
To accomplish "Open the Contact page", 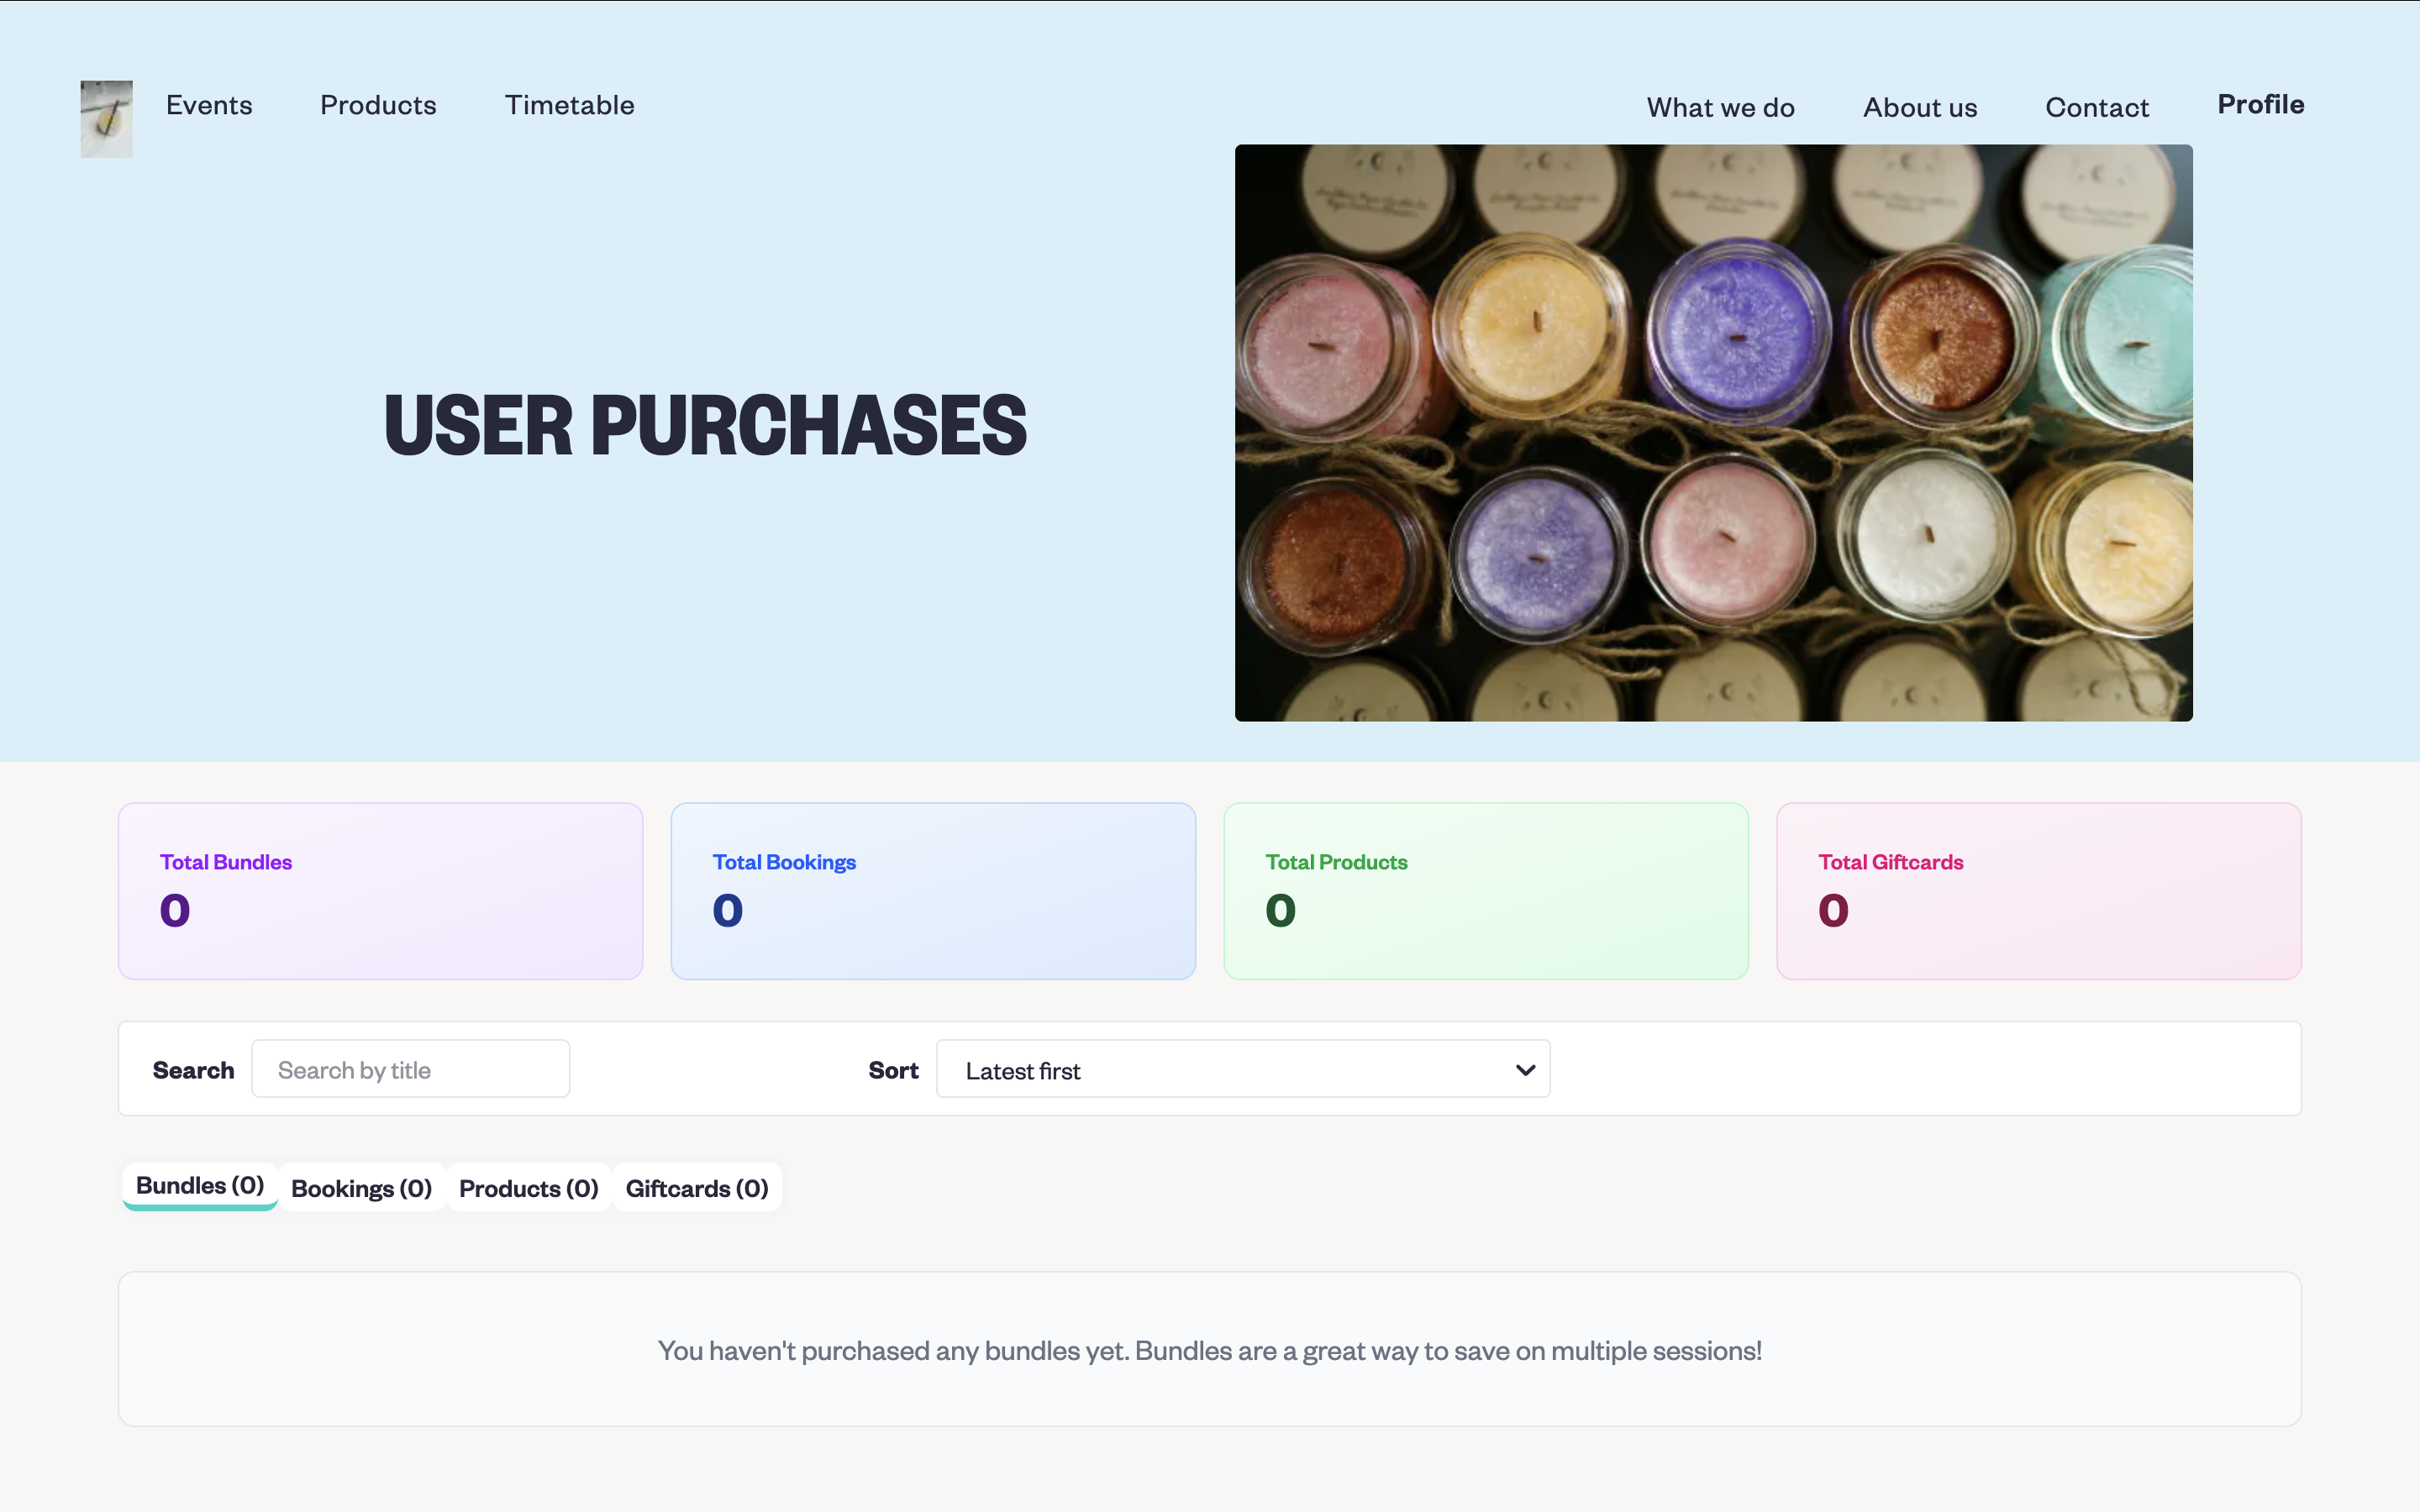I will (2096, 108).
